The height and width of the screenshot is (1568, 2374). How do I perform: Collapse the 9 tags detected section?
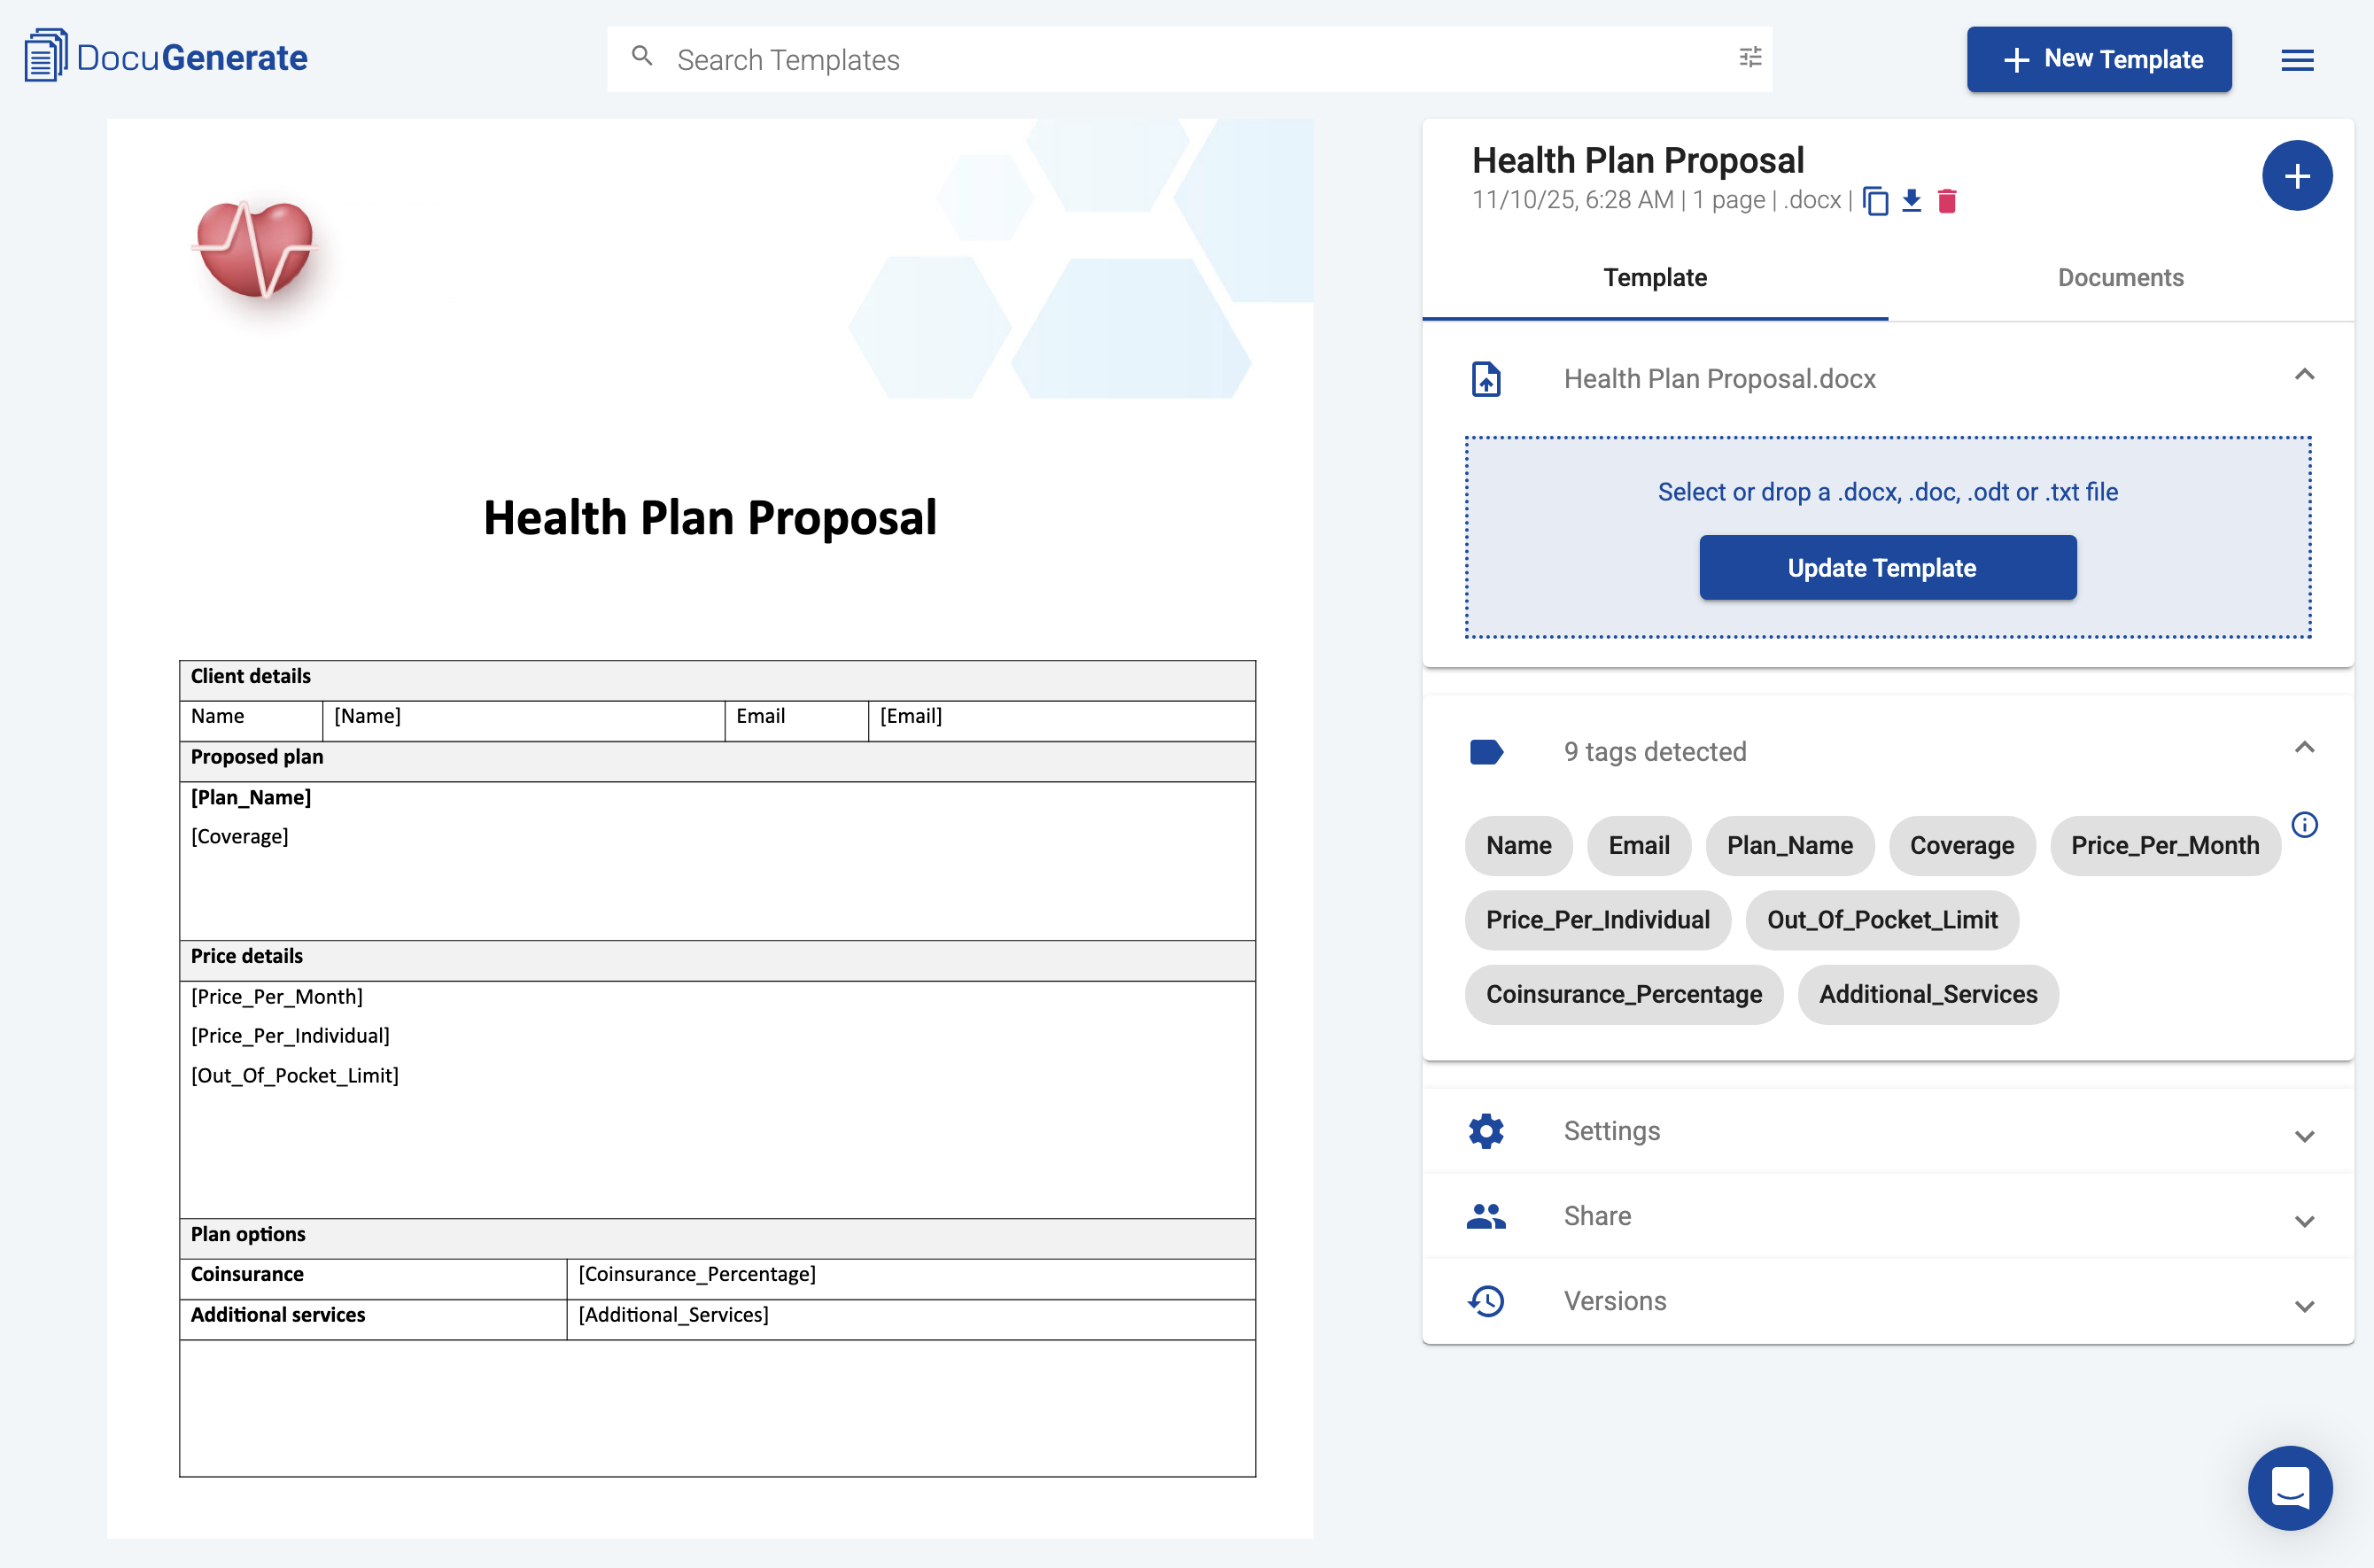(2305, 748)
